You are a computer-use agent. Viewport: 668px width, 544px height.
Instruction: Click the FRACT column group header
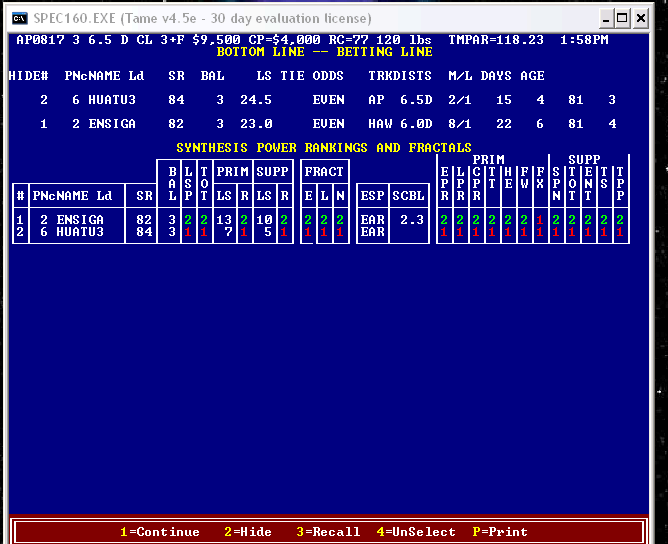[x=324, y=172]
